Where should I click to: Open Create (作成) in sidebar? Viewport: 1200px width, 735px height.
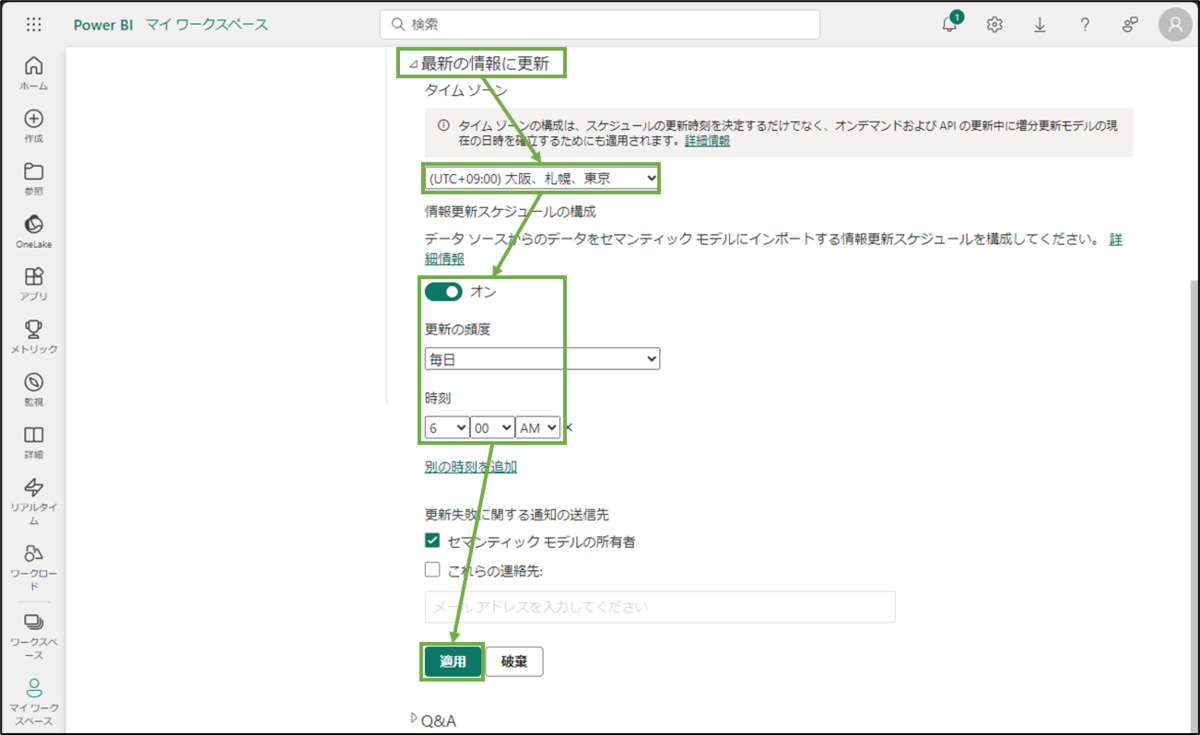pos(33,126)
